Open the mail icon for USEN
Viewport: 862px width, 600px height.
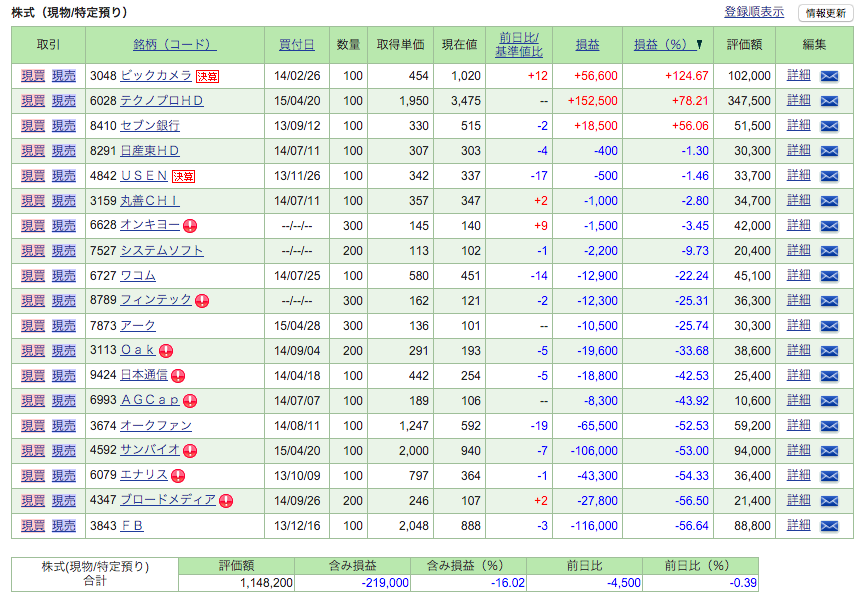pos(829,176)
